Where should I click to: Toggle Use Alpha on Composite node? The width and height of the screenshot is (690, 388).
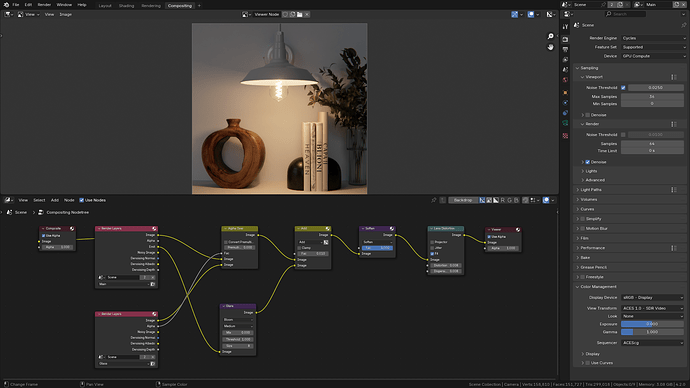pyautogui.click(x=44, y=236)
